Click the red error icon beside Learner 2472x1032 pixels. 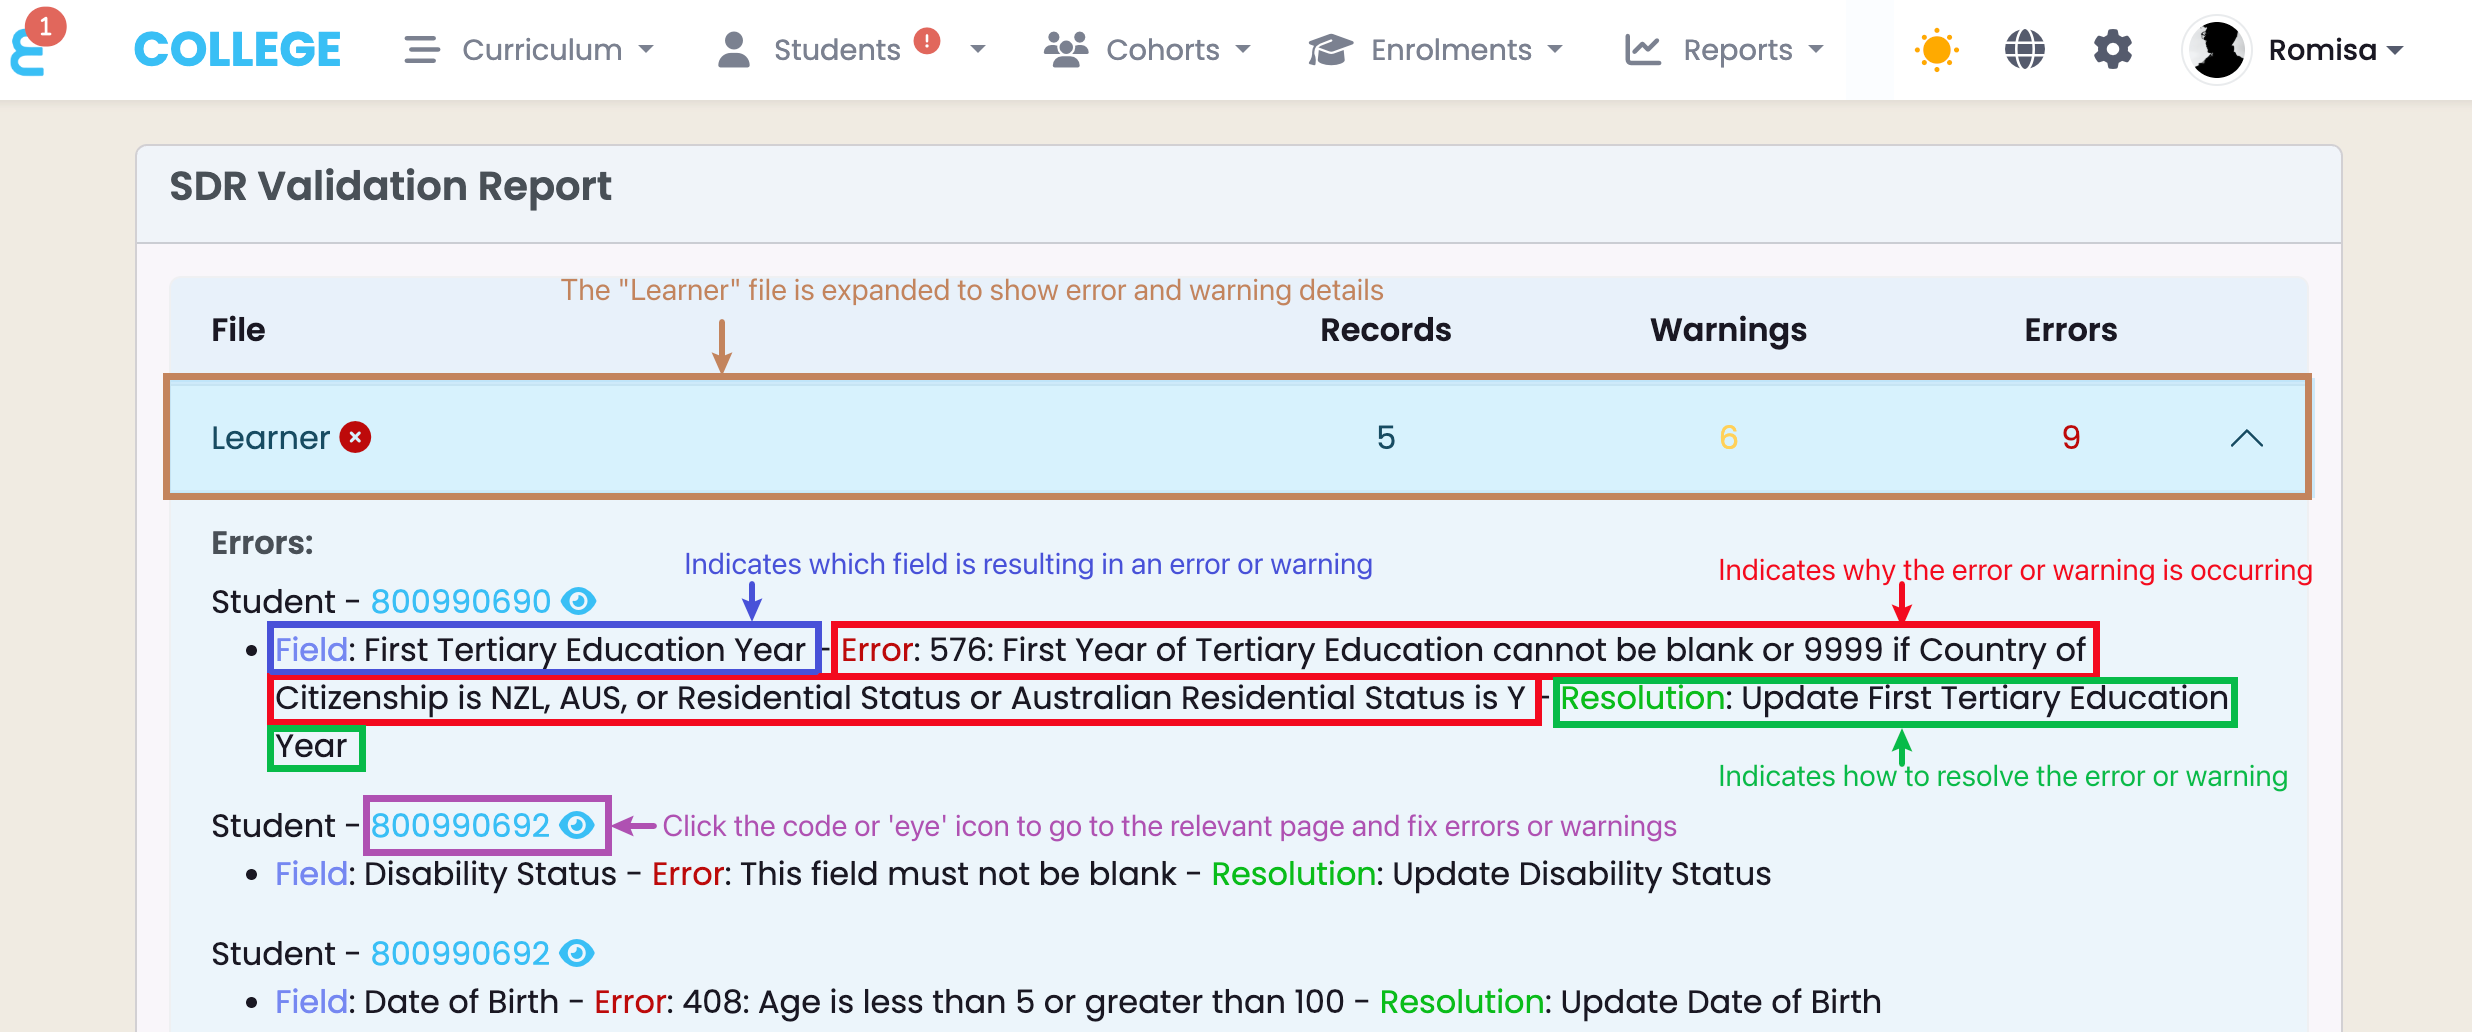tap(355, 437)
